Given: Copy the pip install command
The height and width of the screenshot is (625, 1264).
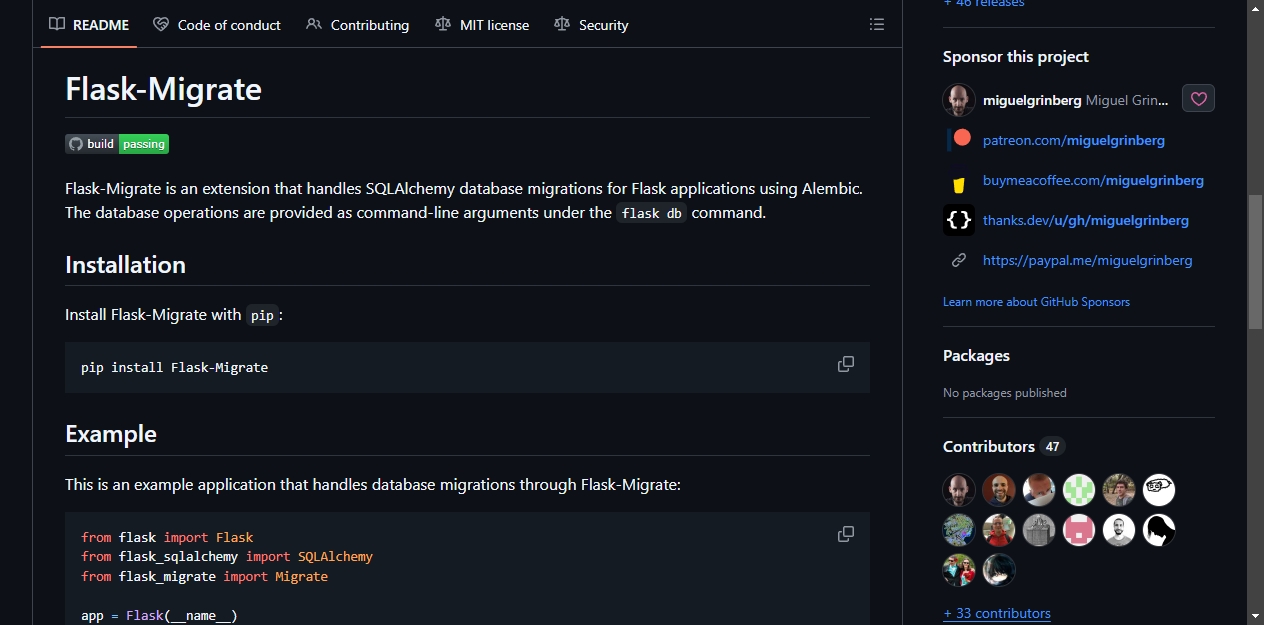Looking at the screenshot, I should [846, 365].
